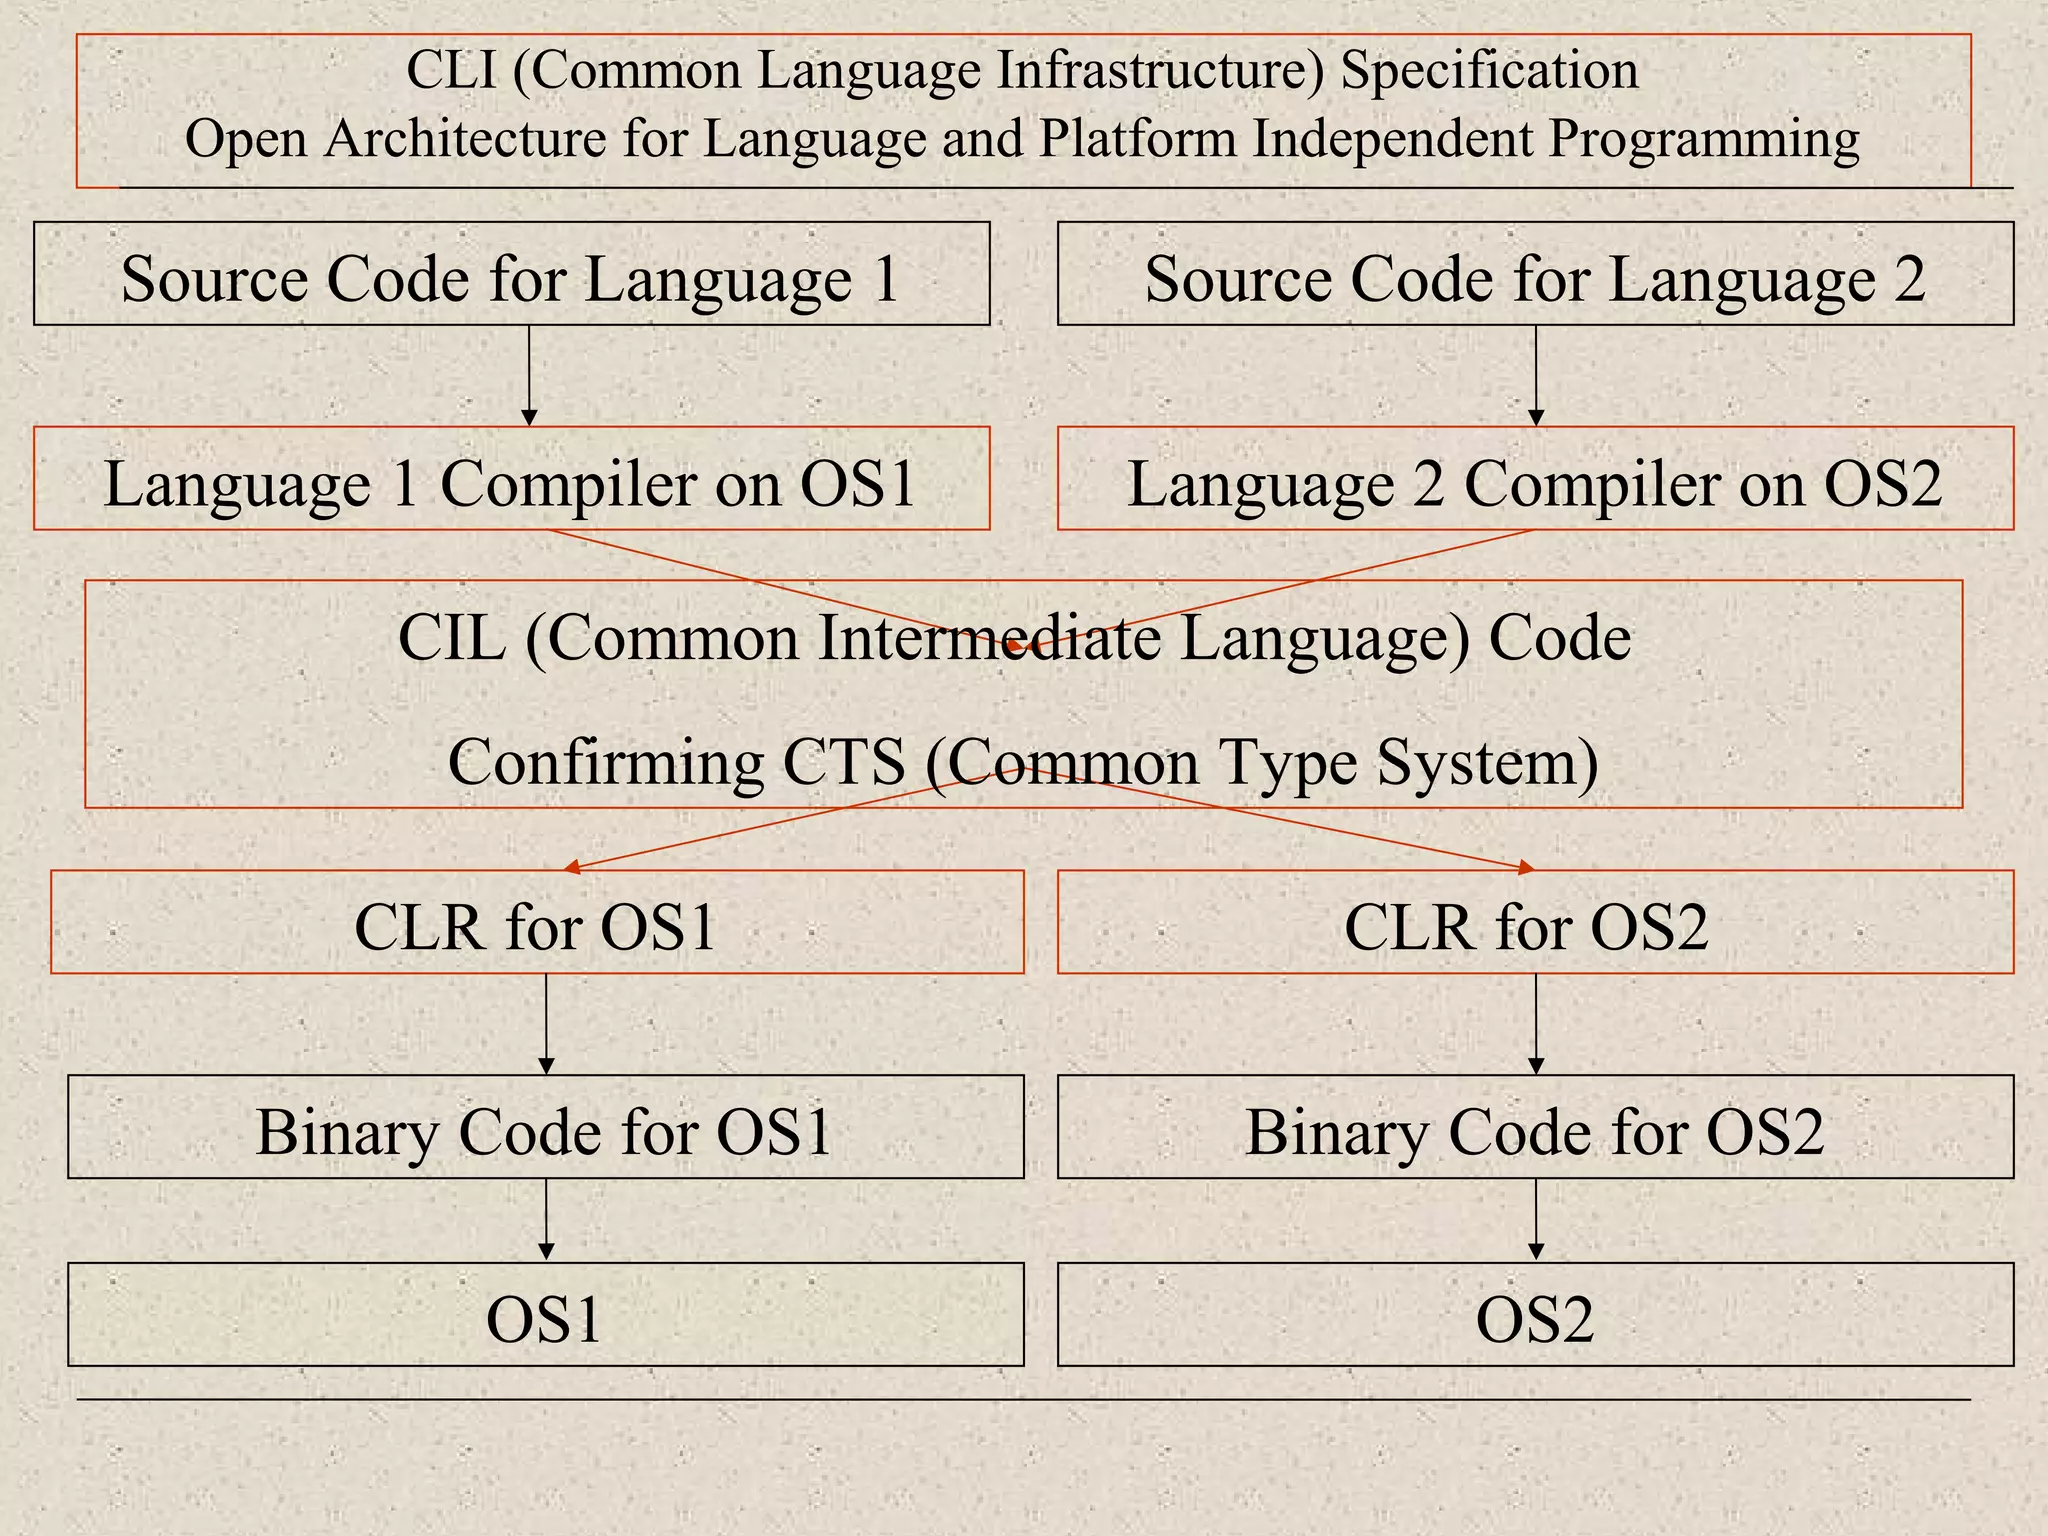
Task: Select the CIL Common Intermediate Language text
Action: coord(1014,637)
